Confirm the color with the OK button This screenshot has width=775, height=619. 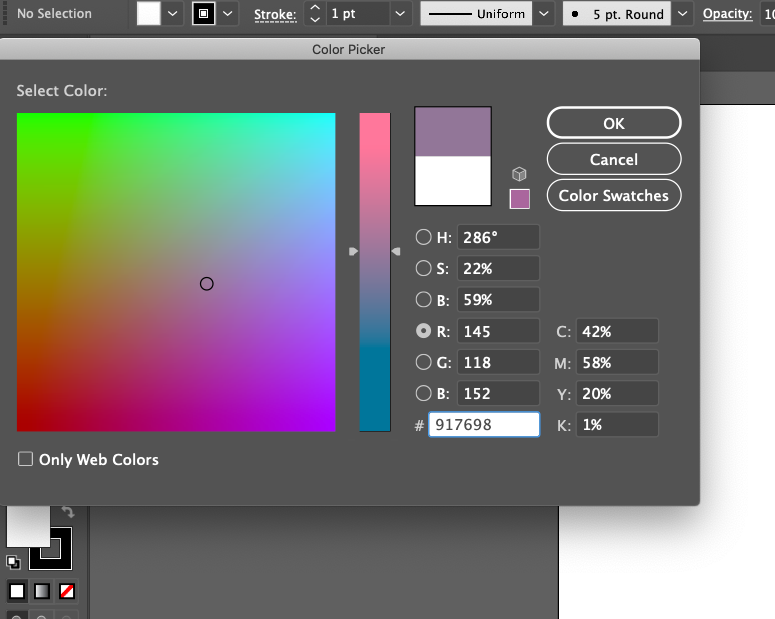click(613, 123)
